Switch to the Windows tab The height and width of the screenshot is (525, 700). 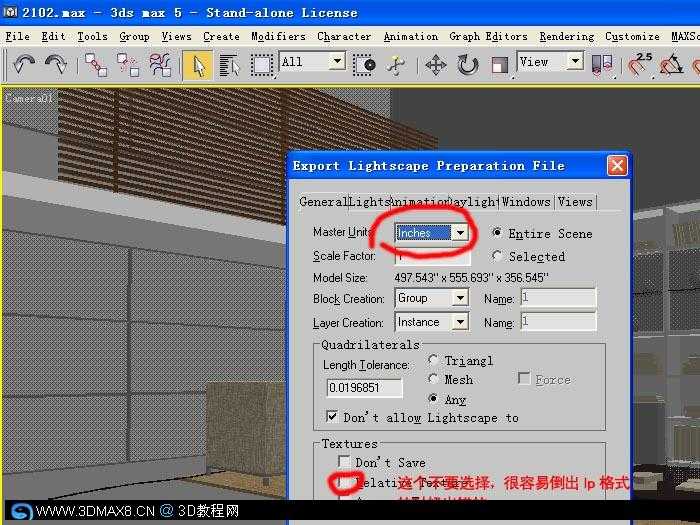click(x=526, y=202)
